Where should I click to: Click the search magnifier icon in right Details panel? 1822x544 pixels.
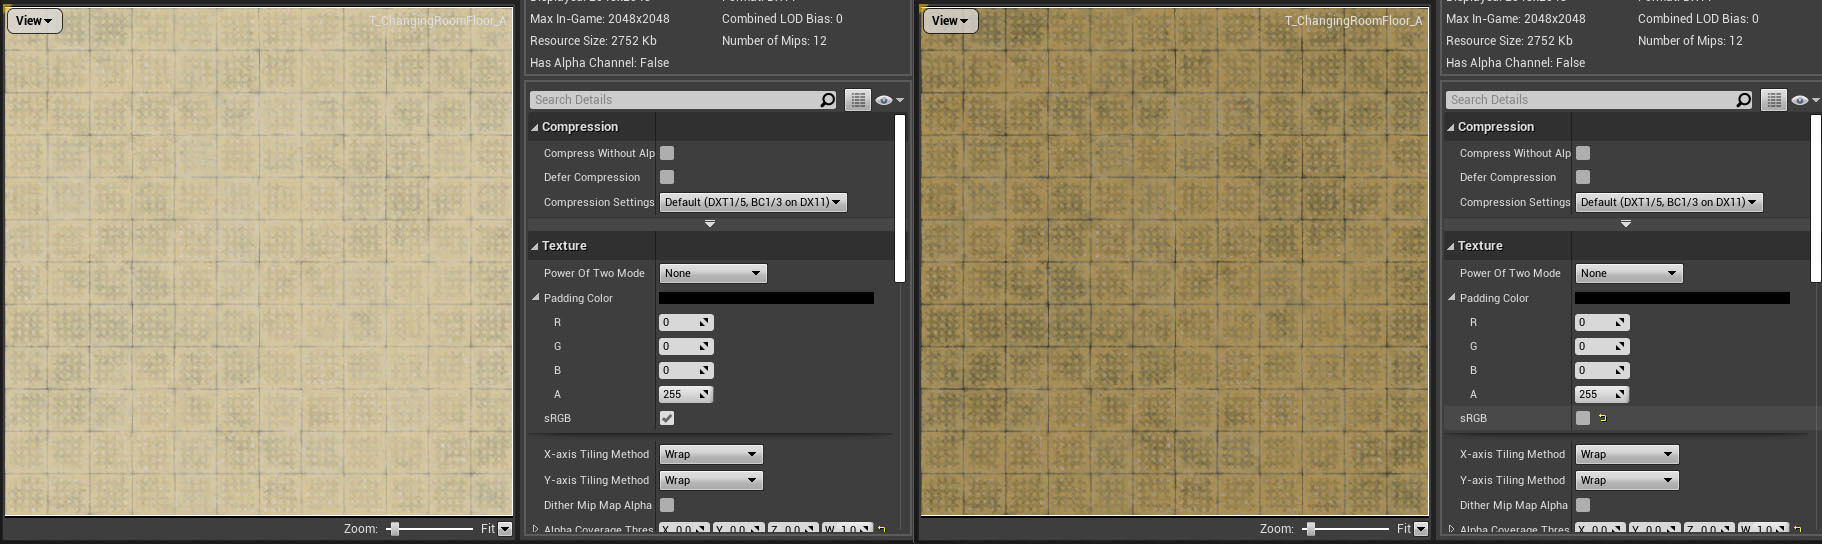click(x=1743, y=100)
